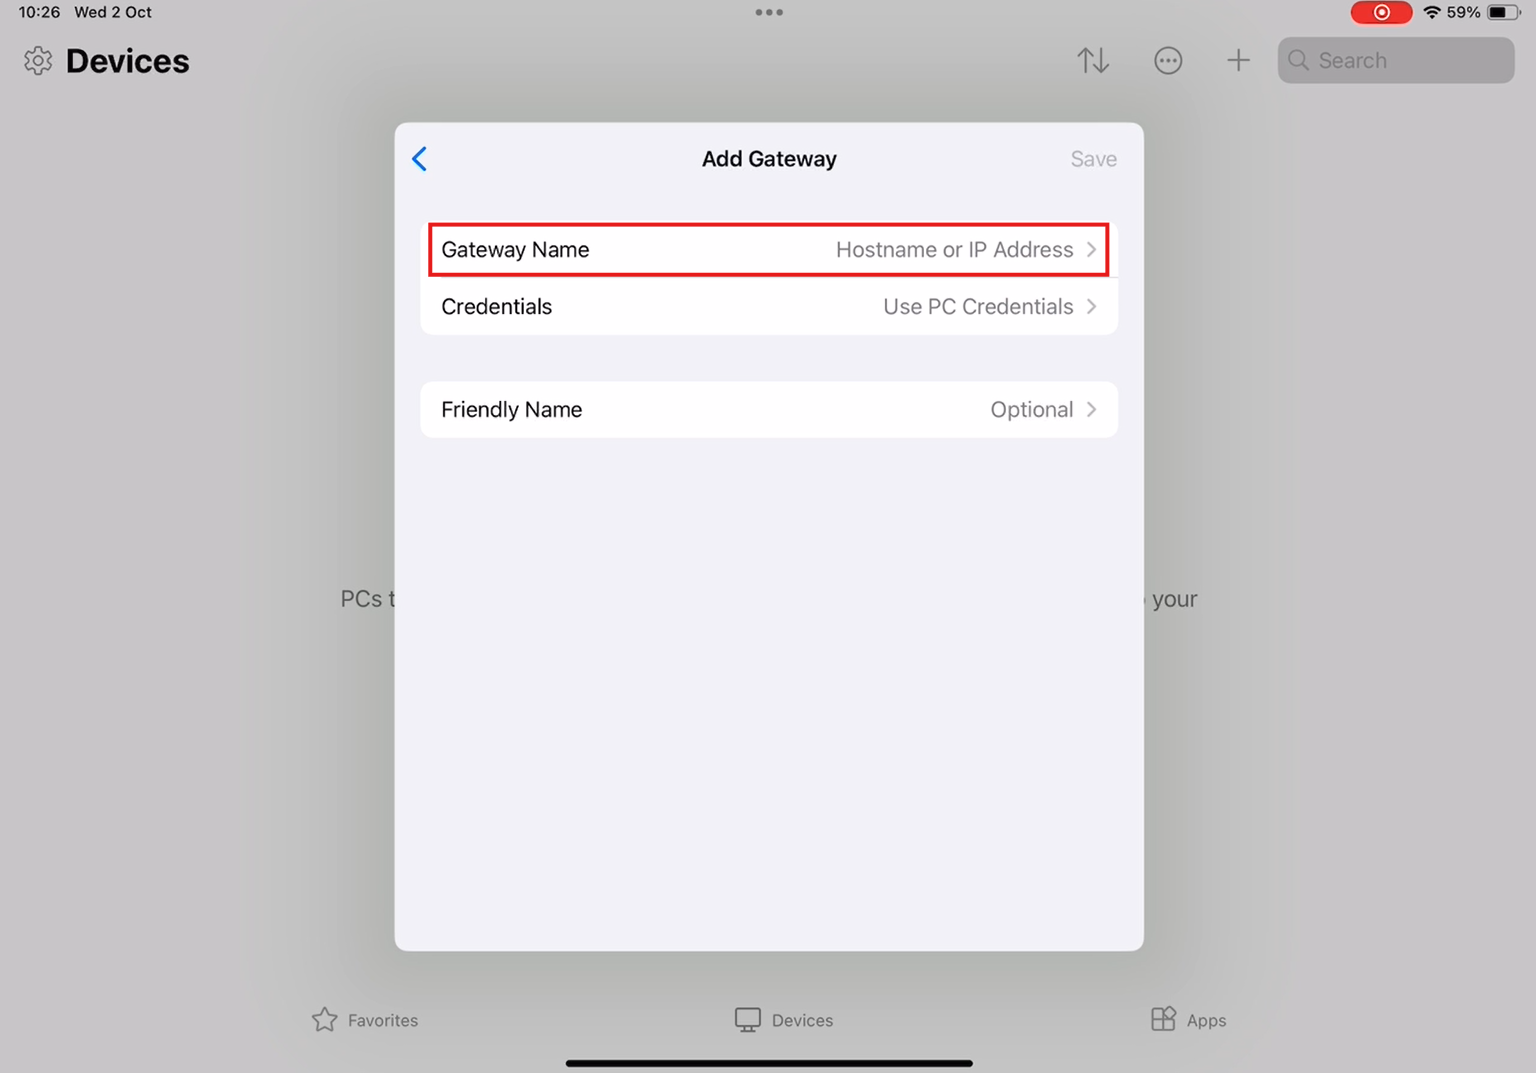Tap the Devices monitor icon
The height and width of the screenshot is (1073, 1536).
pos(747,1019)
